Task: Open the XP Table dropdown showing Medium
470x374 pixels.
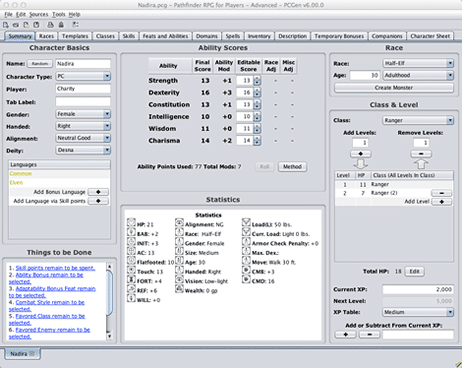Action: pos(418,312)
